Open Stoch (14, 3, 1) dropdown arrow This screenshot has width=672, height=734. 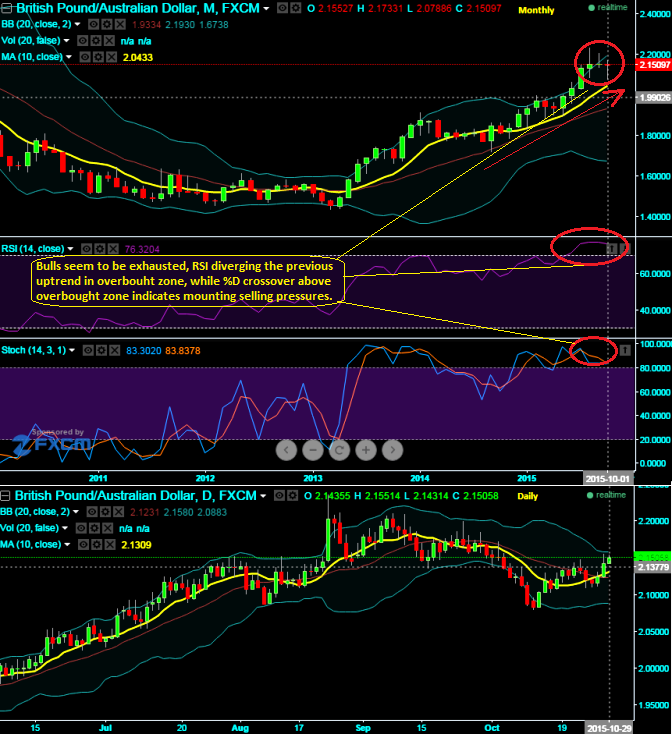coord(72,350)
